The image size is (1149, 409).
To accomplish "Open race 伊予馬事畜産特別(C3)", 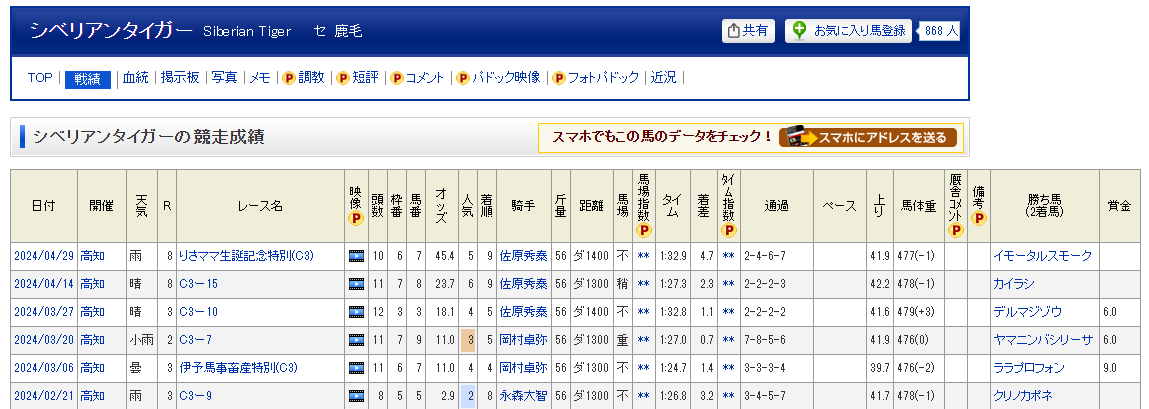I will coord(238,368).
